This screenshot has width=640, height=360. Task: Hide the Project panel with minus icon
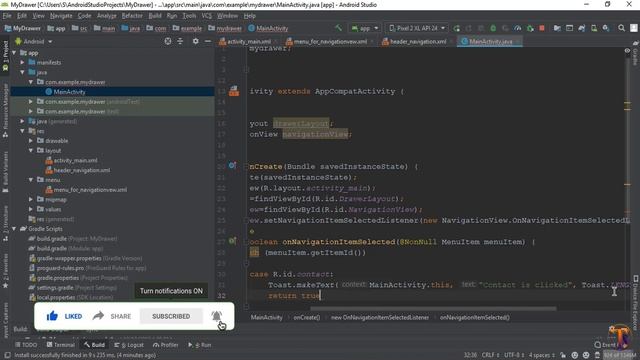click(x=208, y=41)
